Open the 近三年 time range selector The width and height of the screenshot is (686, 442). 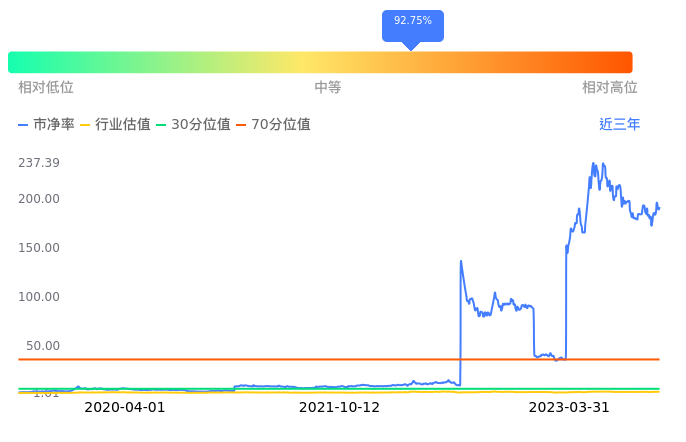619,125
